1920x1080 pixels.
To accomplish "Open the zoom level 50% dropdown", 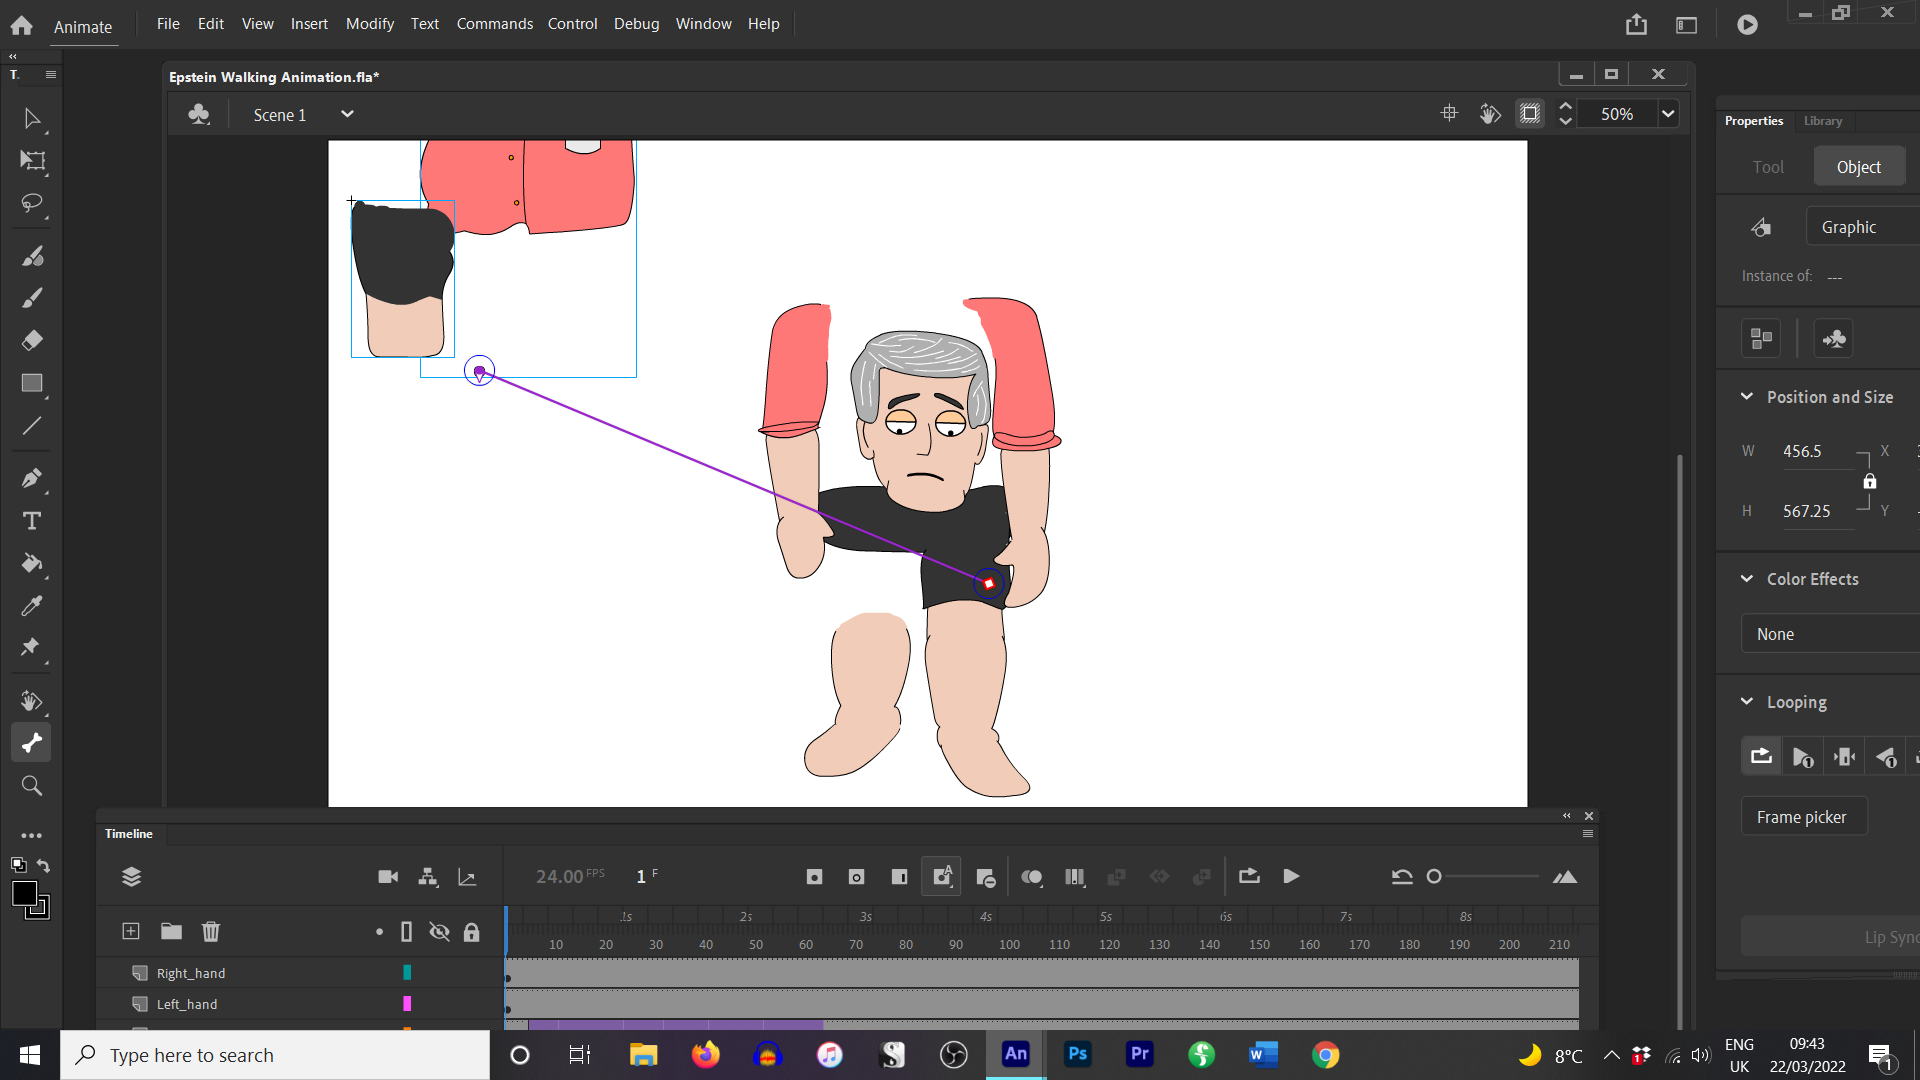I will pyautogui.click(x=1667, y=114).
